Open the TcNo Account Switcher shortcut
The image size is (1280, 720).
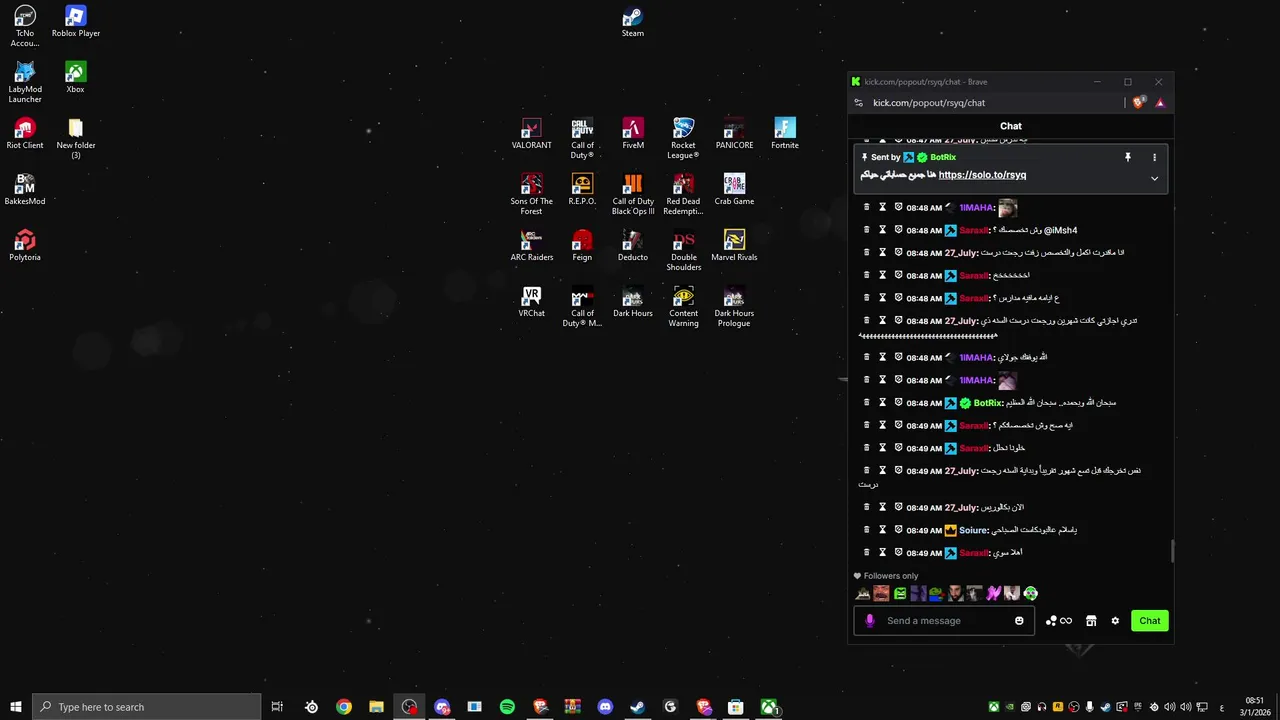point(25,26)
